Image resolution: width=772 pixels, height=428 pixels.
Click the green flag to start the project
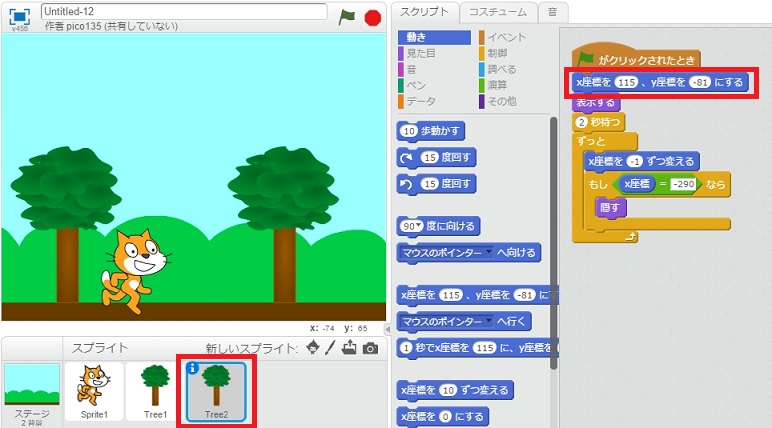pyautogui.click(x=347, y=18)
